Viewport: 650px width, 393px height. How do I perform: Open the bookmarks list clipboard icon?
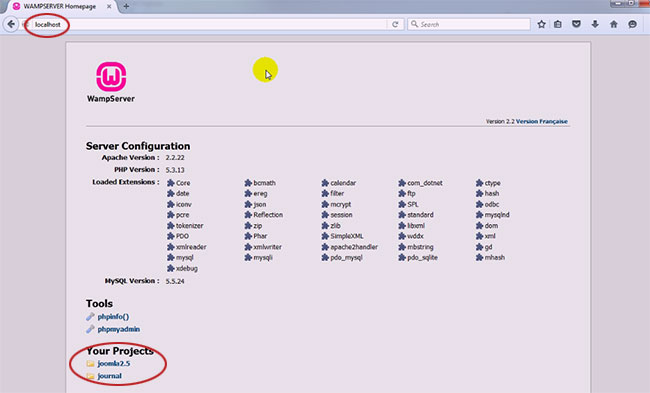click(558, 24)
